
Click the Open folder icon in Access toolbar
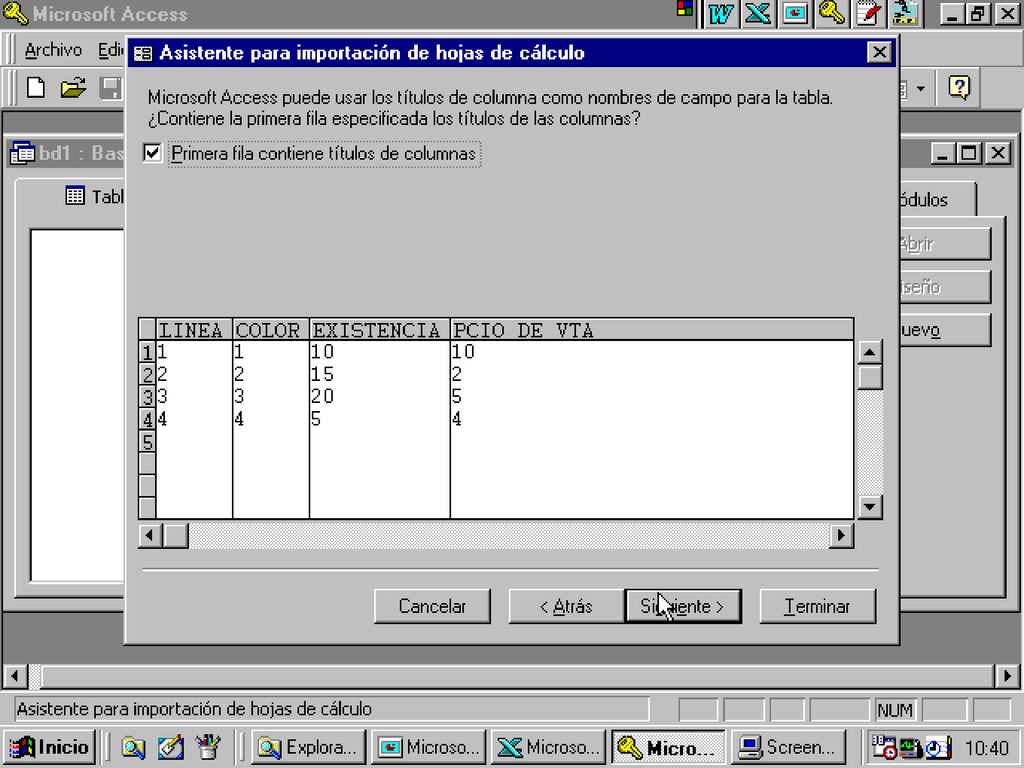(x=73, y=88)
